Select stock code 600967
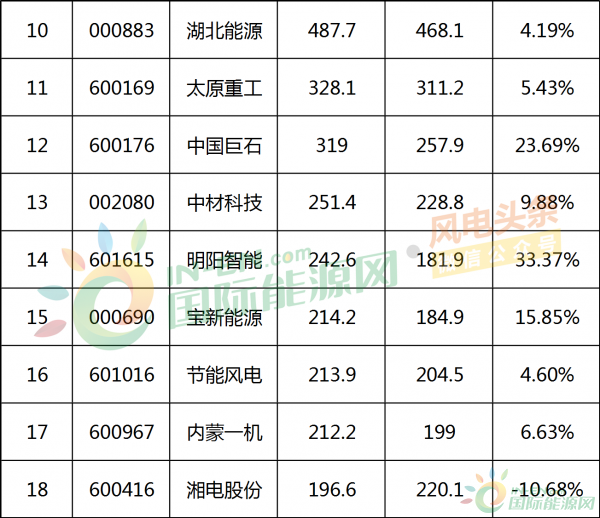The image size is (600, 518). tap(122, 432)
